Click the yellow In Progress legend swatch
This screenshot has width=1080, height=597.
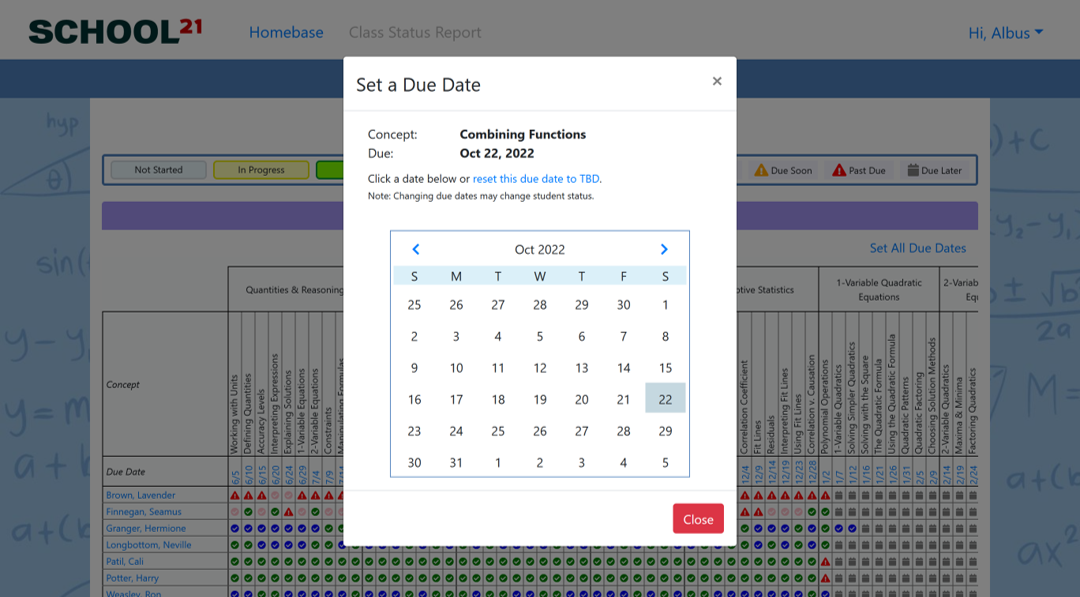pyautogui.click(x=261, y=170)
